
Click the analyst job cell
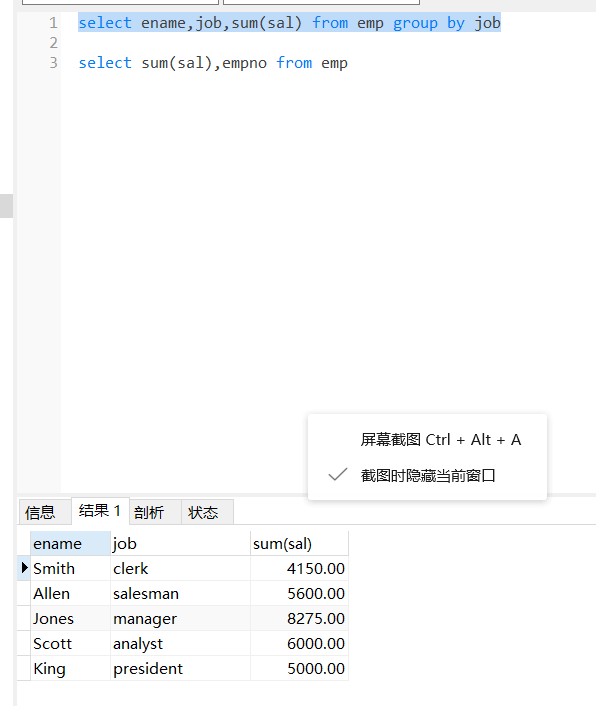pyautogui.click(x=180, y=643)
